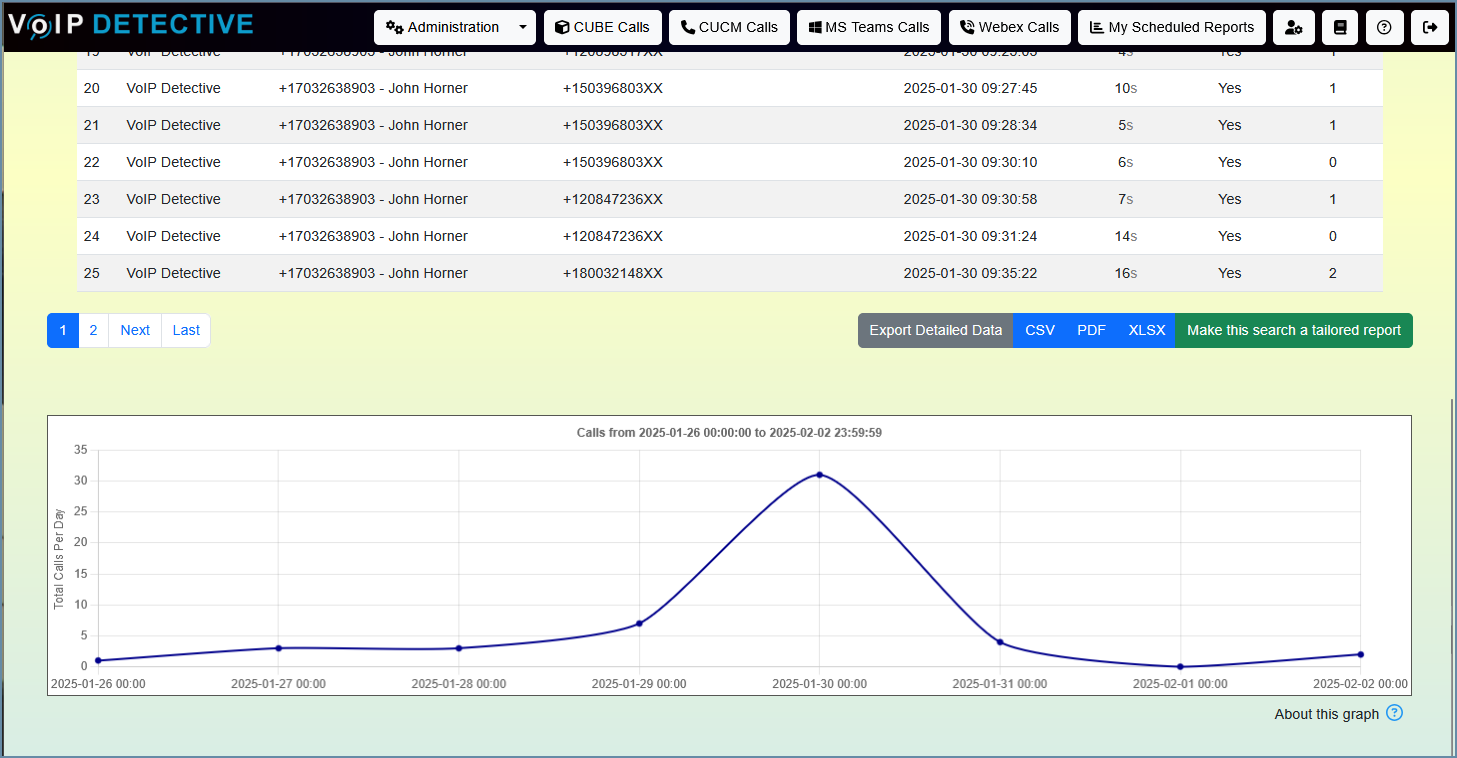The height and width of the screenshot is (758, 1457).
Task: Click duration 14s in row 24
Action: [x=1126, y=236]
